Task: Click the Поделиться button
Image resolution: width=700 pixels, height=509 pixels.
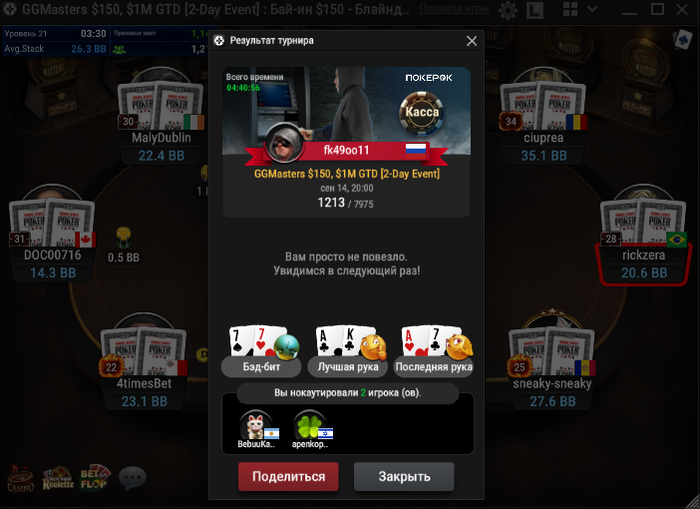Action: 288,476
